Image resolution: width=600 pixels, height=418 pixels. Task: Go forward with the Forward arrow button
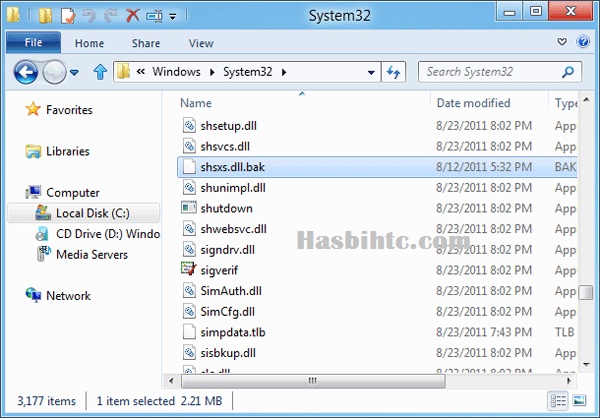click(x=54, y=72)
